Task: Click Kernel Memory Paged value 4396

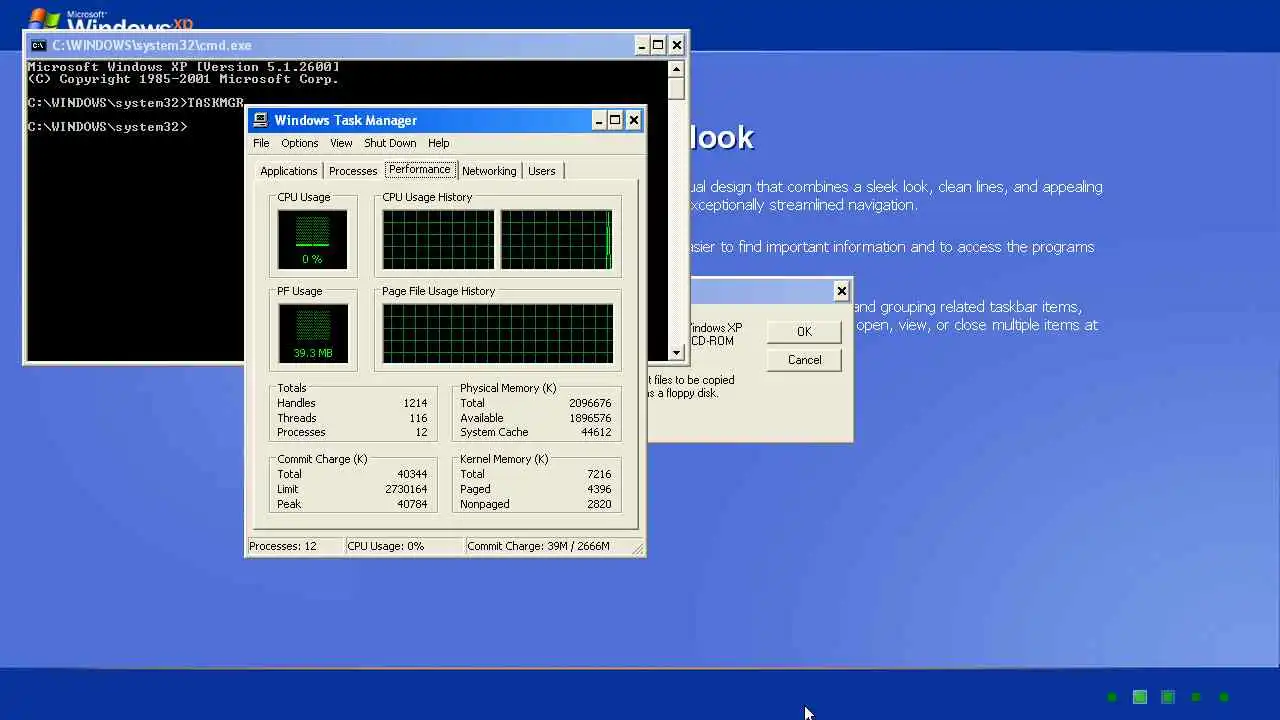Action: click(599, 489)
